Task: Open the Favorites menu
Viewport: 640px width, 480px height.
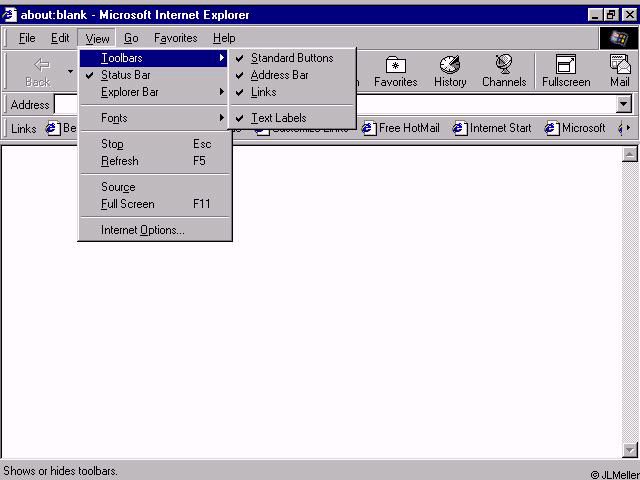Action: [x=176, y=38]
